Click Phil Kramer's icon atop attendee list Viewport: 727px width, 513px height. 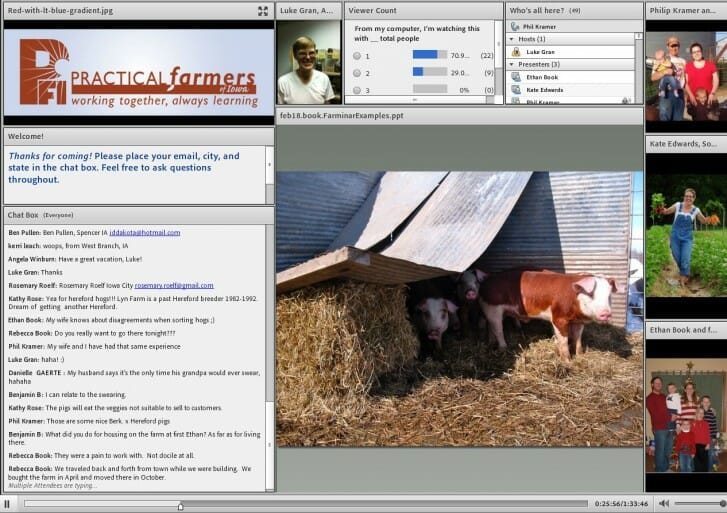point(515,26)
